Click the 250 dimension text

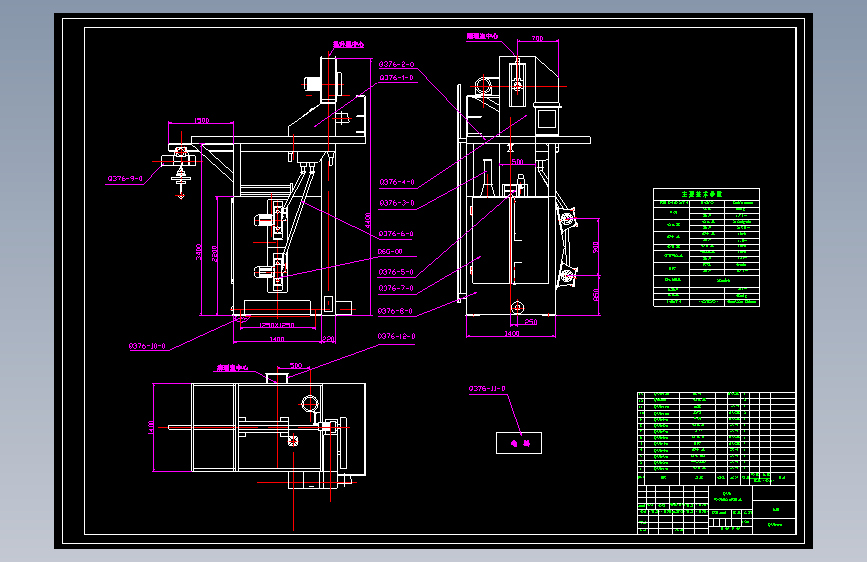coord(531,322)
